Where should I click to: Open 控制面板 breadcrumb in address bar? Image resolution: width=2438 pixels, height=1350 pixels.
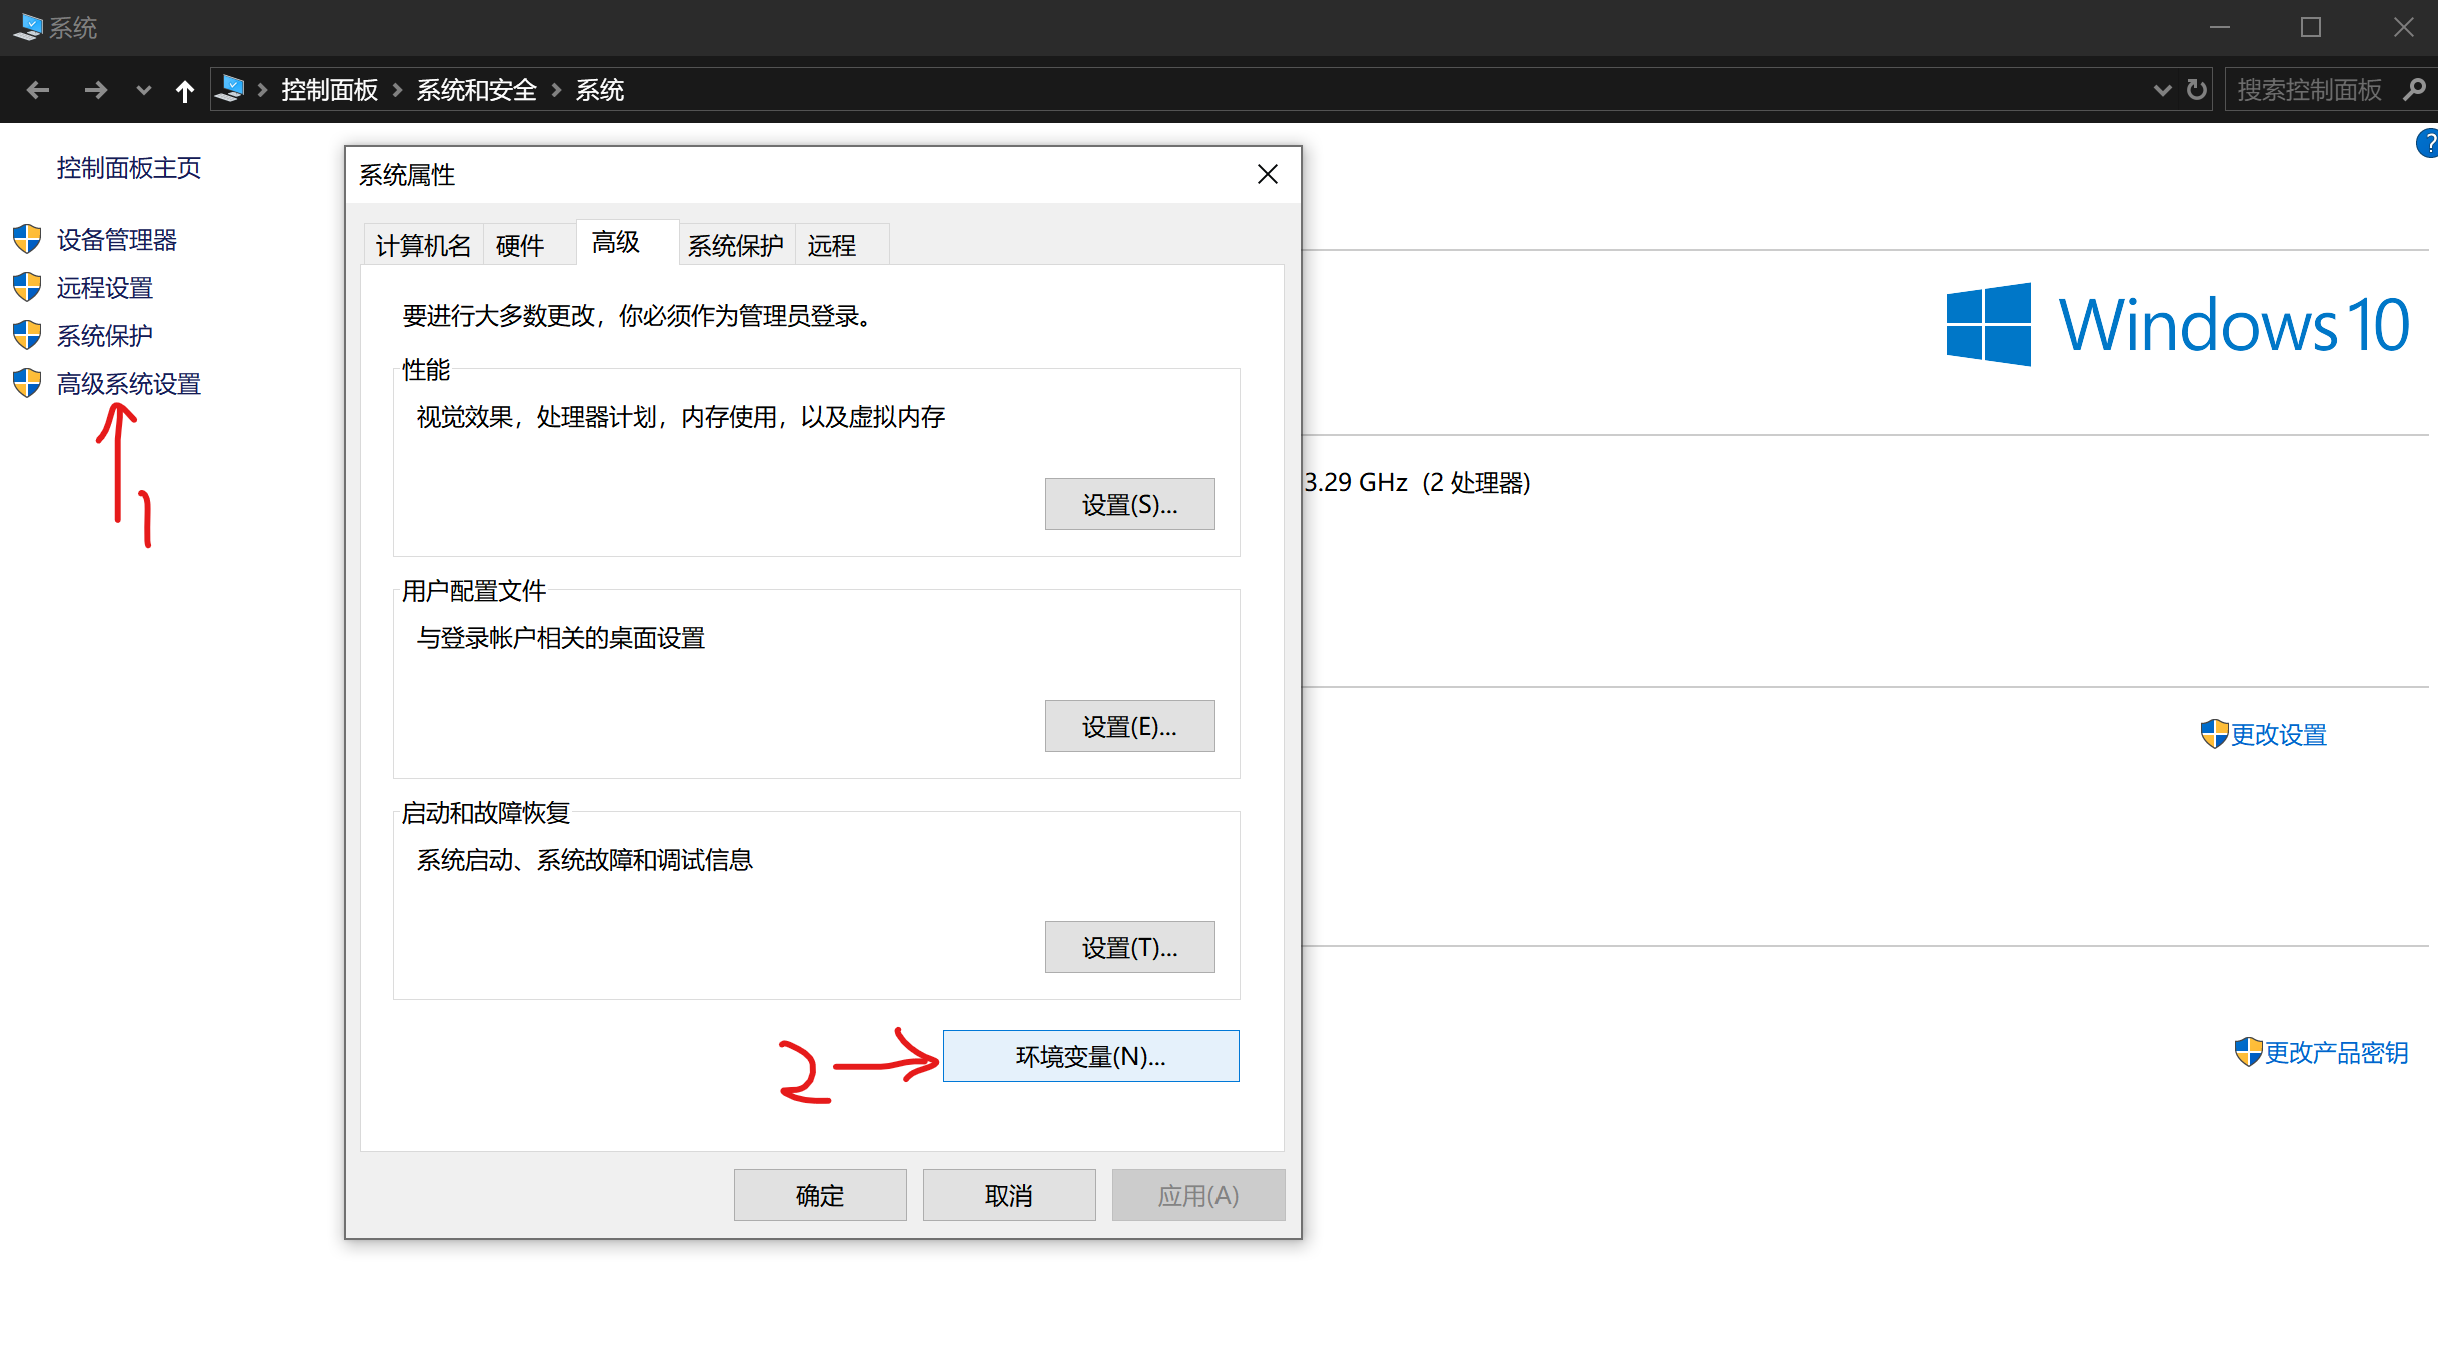(329, 90)
